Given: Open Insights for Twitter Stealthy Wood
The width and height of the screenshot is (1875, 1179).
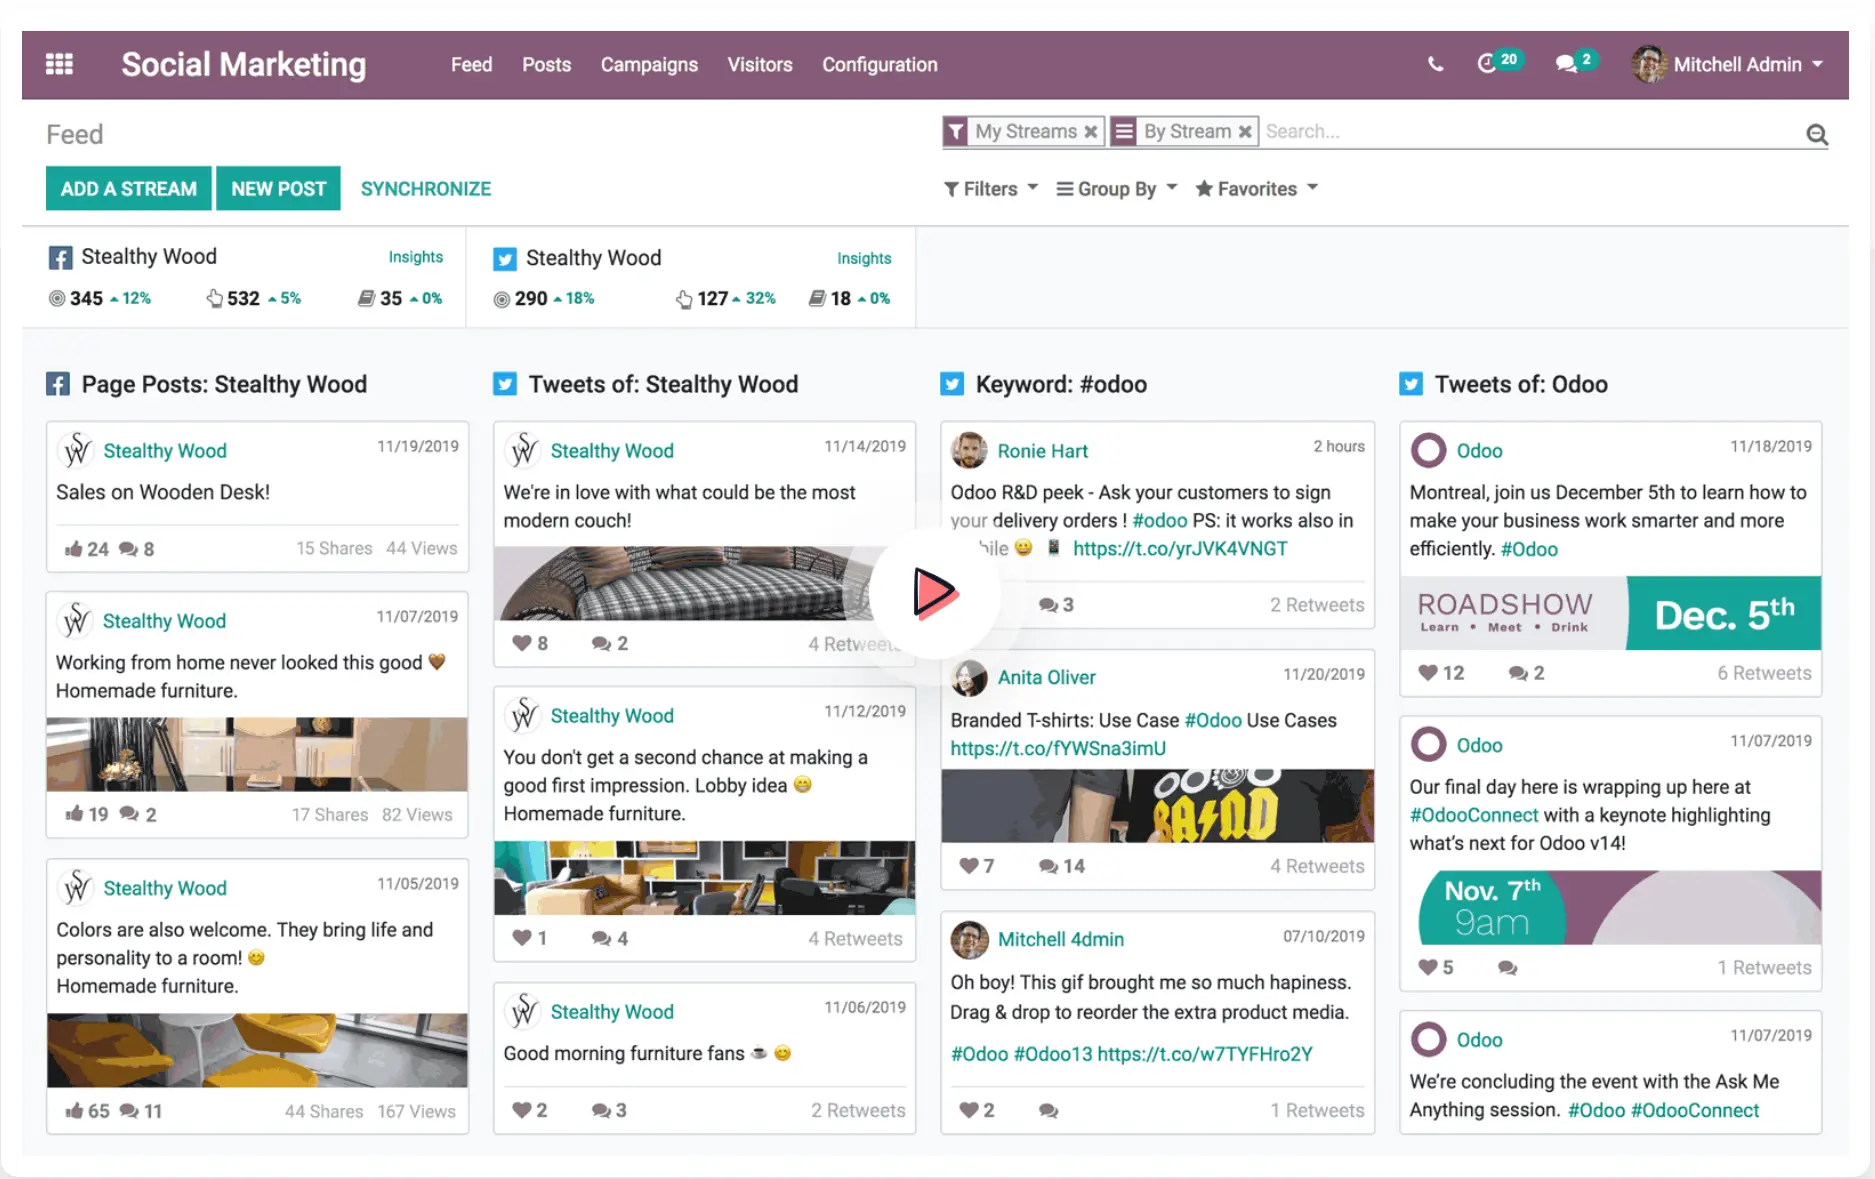Looking at the screenshot, I should [x=864, y=258].
